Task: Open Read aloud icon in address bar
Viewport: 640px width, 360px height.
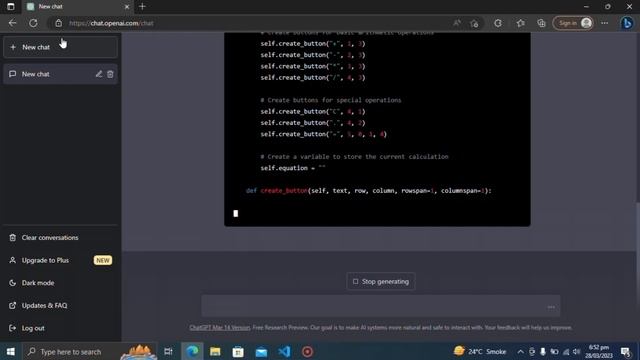Action: (x=457, y=23)
